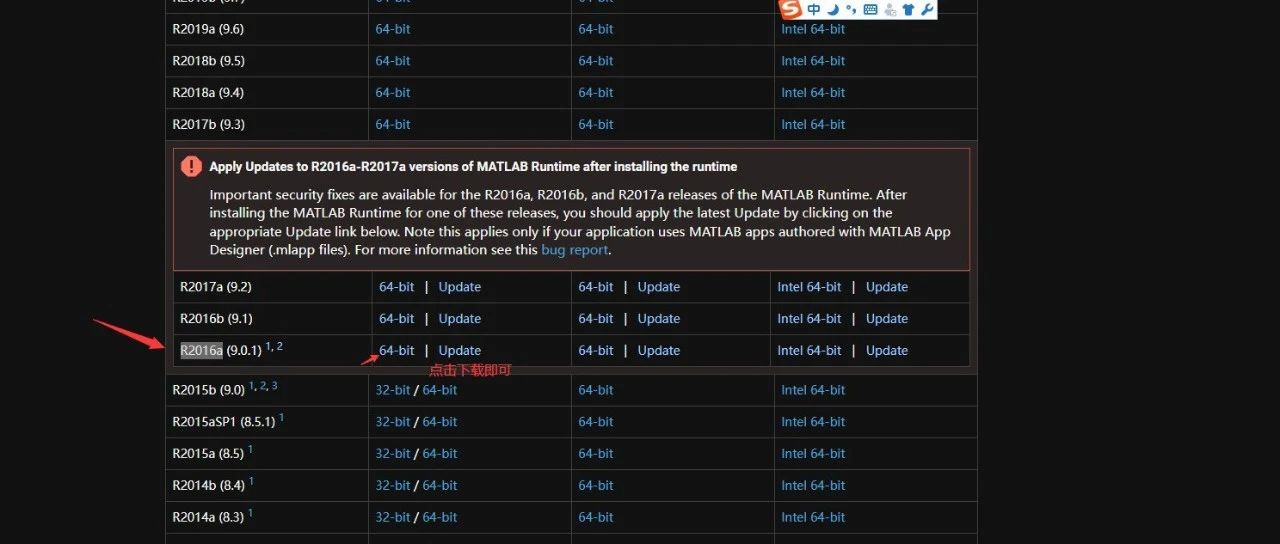This screenshot has width=1280, height=544.
Task: Open footnote 1 next to R2015aSP1 (8.5.1)
Action: 282,418
